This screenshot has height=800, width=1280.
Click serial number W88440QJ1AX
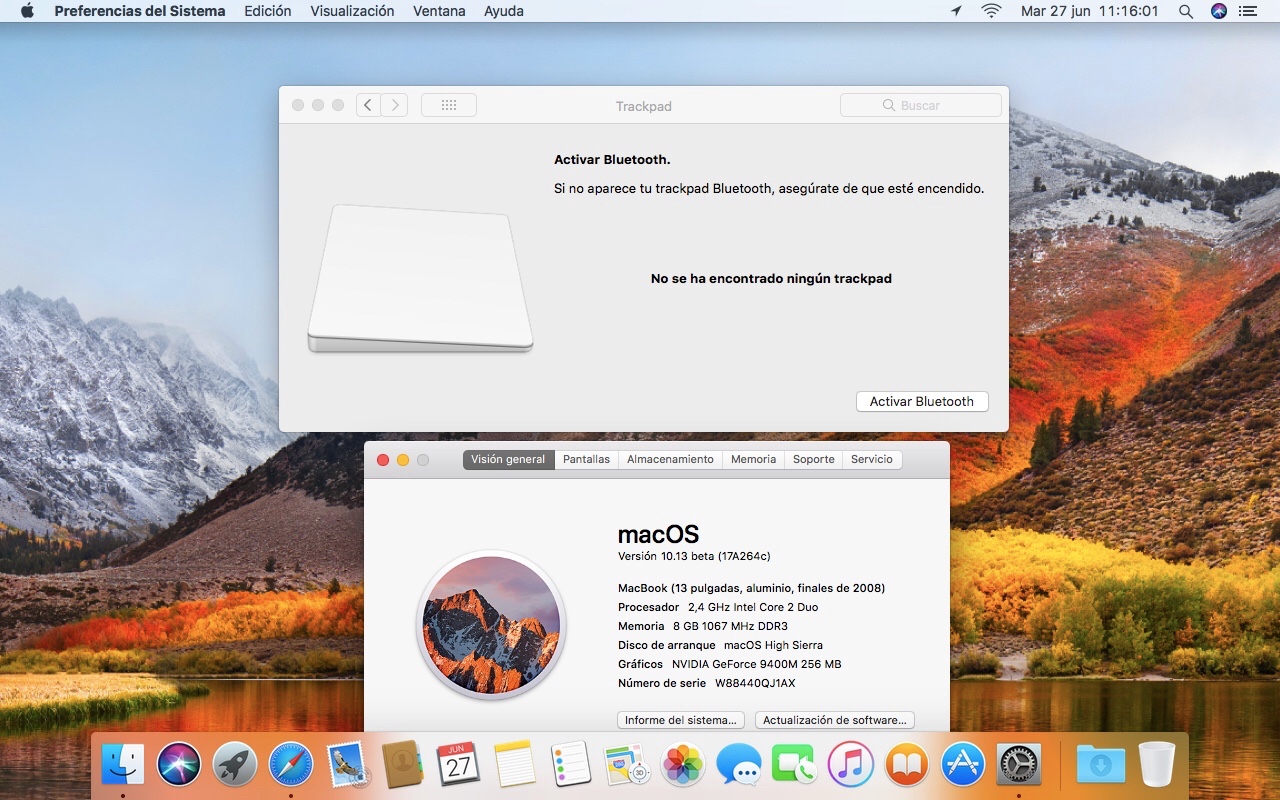coord(755,683)
